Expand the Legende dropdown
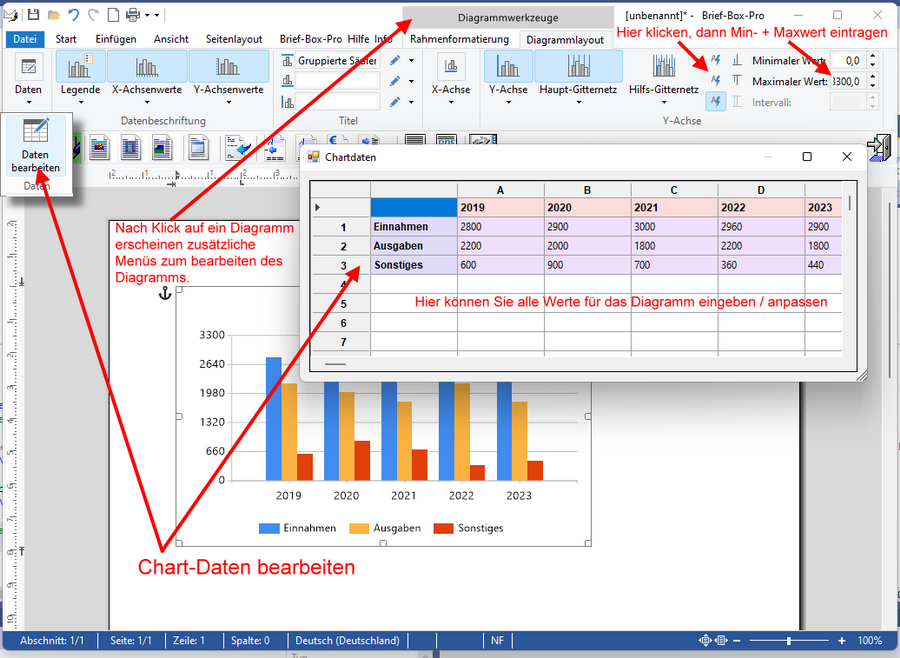The width and height of the screenshot is (900, 658). tap(80, 75)
